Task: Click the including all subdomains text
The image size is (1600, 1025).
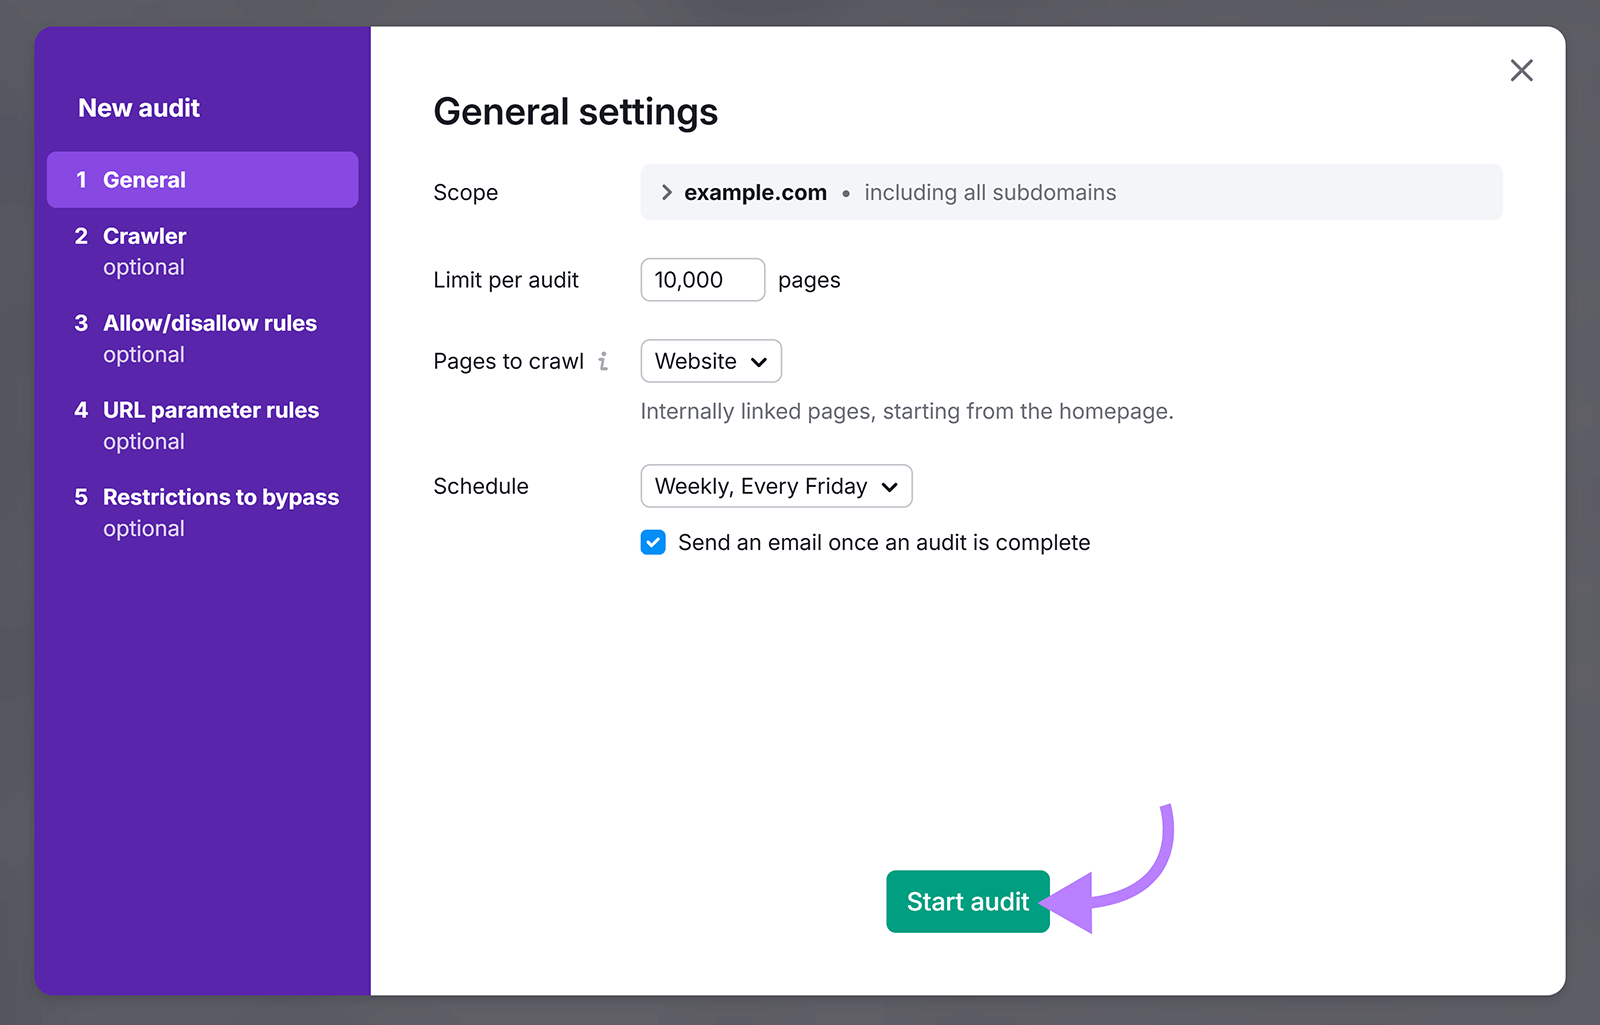Action: pyautogui.click(x=989, y=192)
